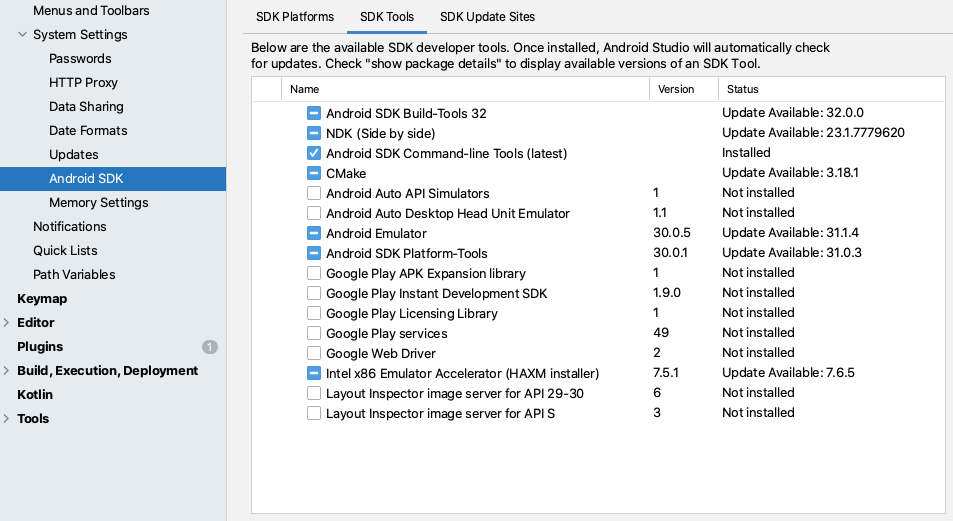The image size is (953, 521).
Task: Check Google Play services checkbox
Action: coord(314,333)
